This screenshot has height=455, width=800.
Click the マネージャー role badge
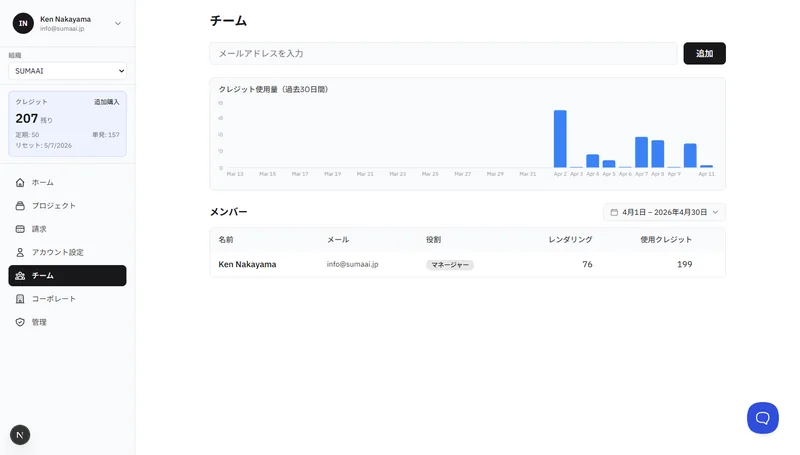click(x=449, y=265)
